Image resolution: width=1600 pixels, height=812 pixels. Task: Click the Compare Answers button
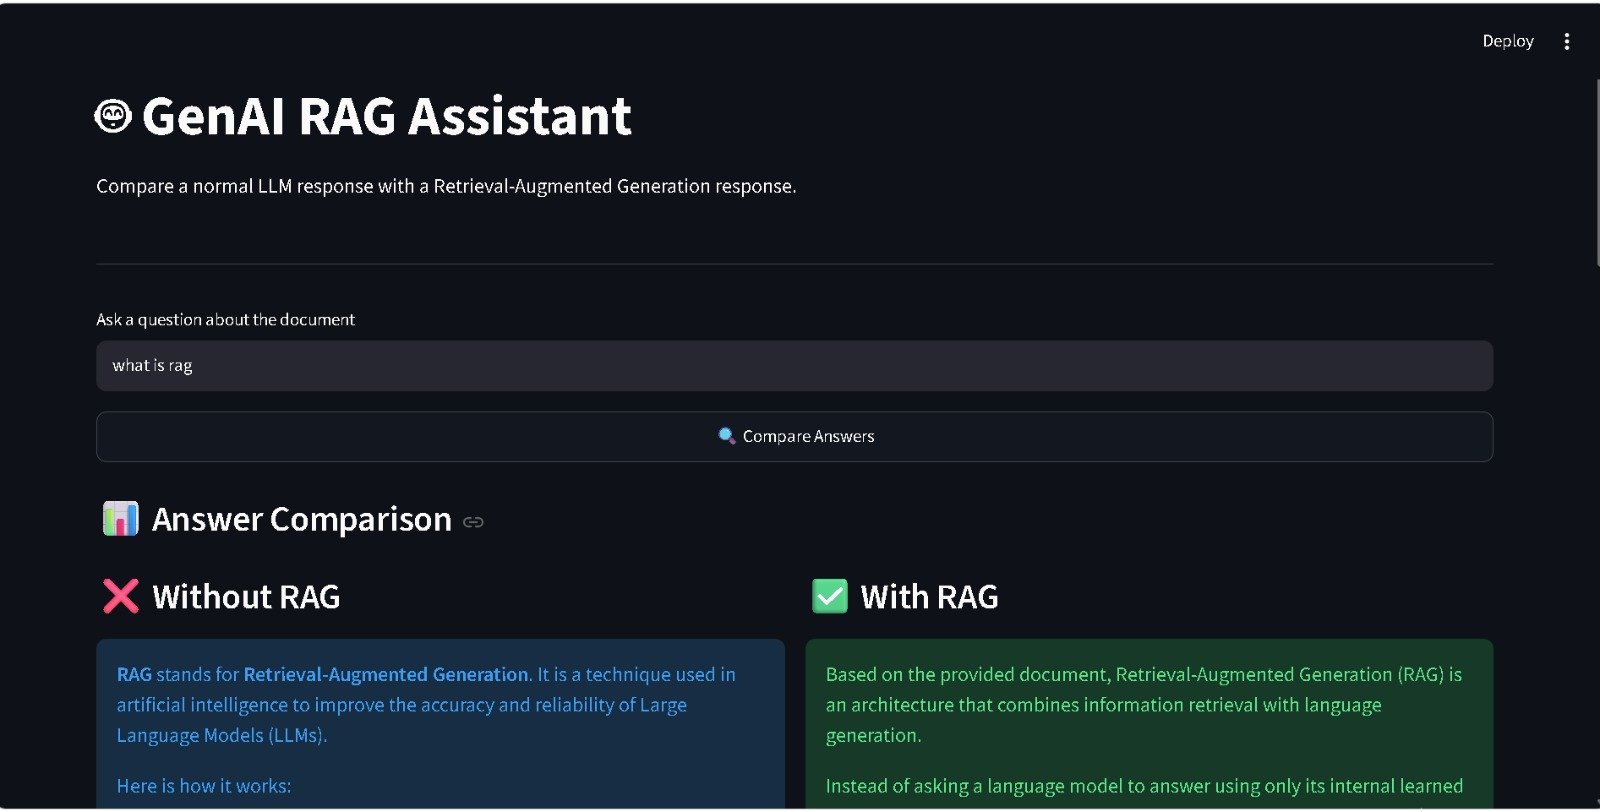tap(795, 437)
